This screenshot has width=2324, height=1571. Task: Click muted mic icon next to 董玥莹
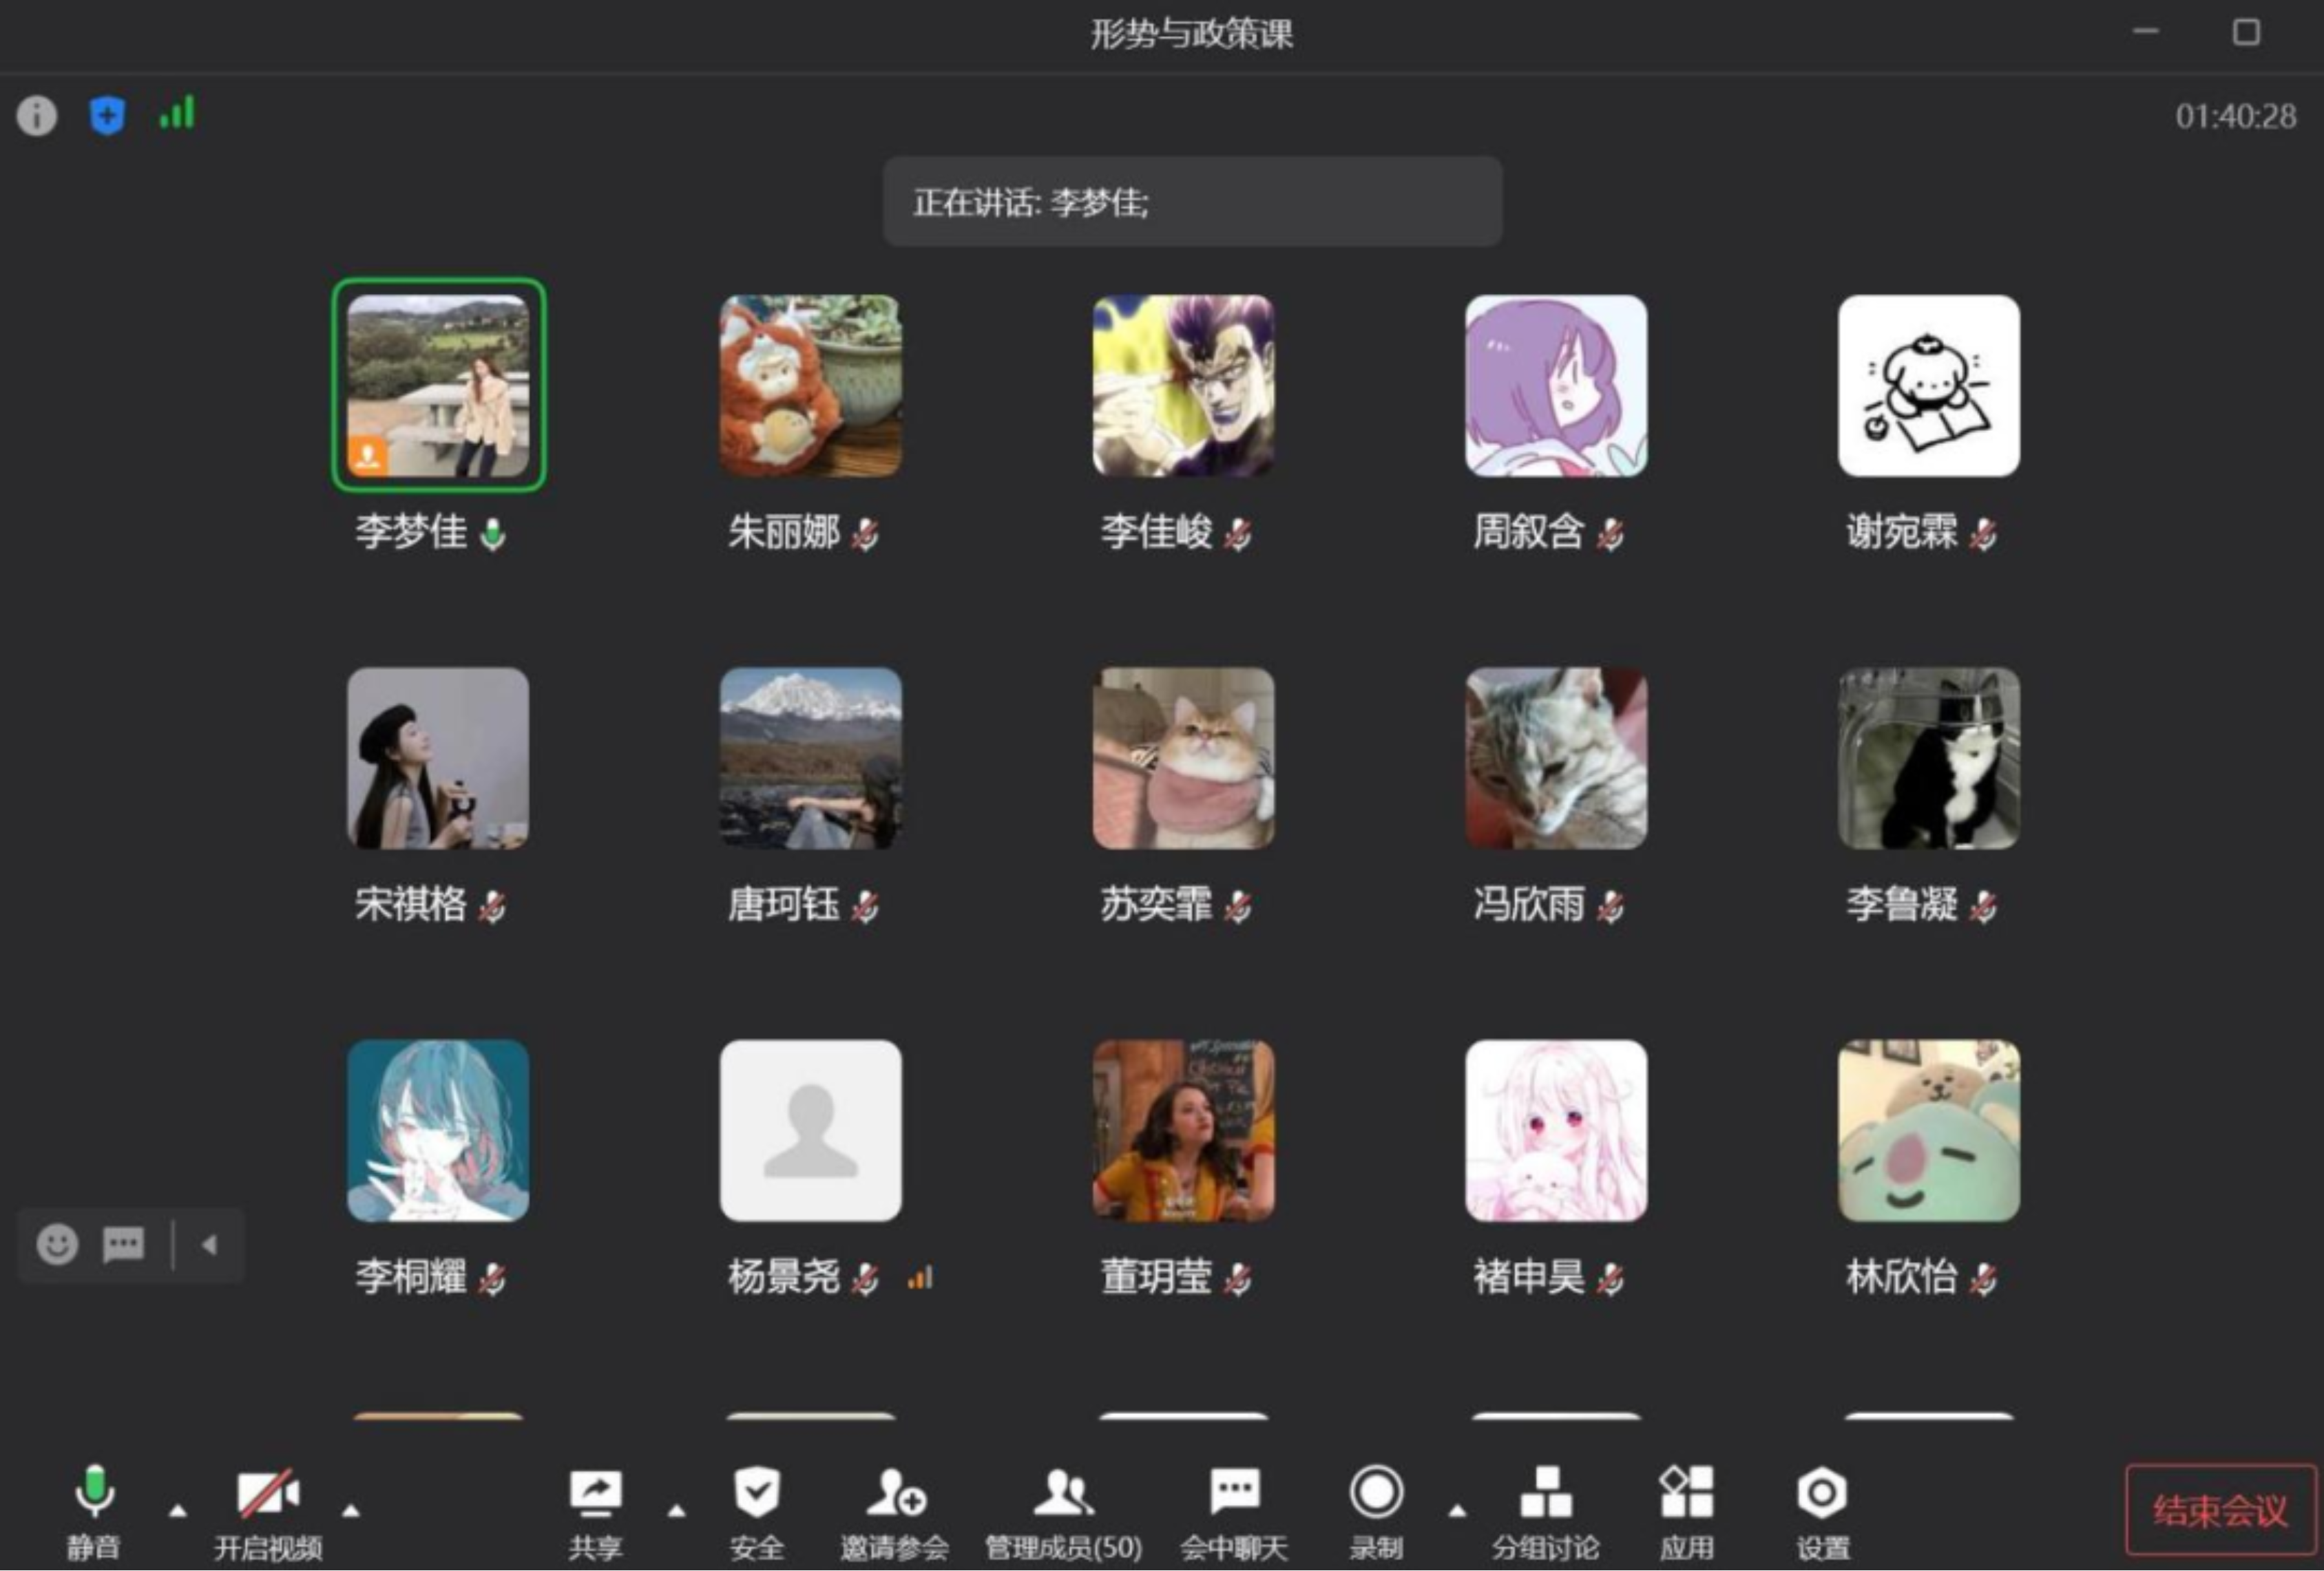click(1238, 1278)
